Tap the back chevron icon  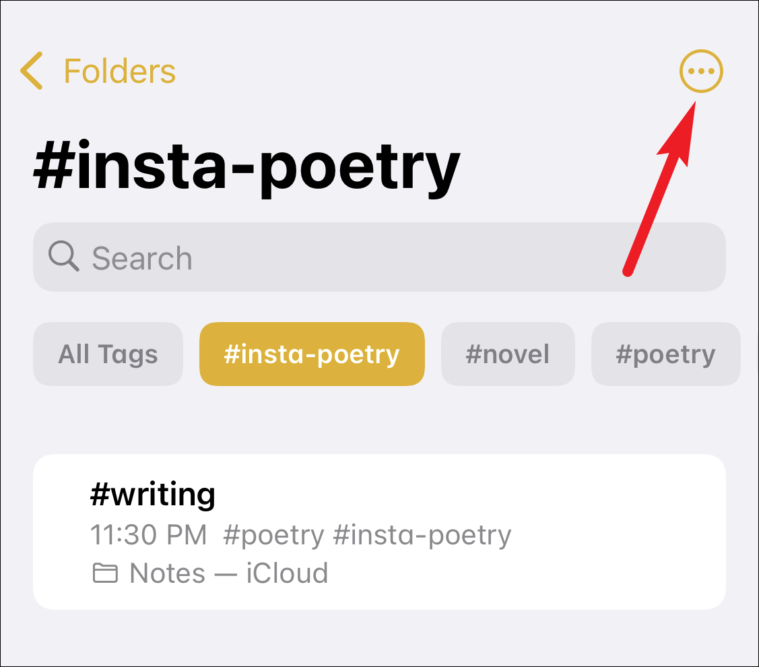[x=32, y=72]
